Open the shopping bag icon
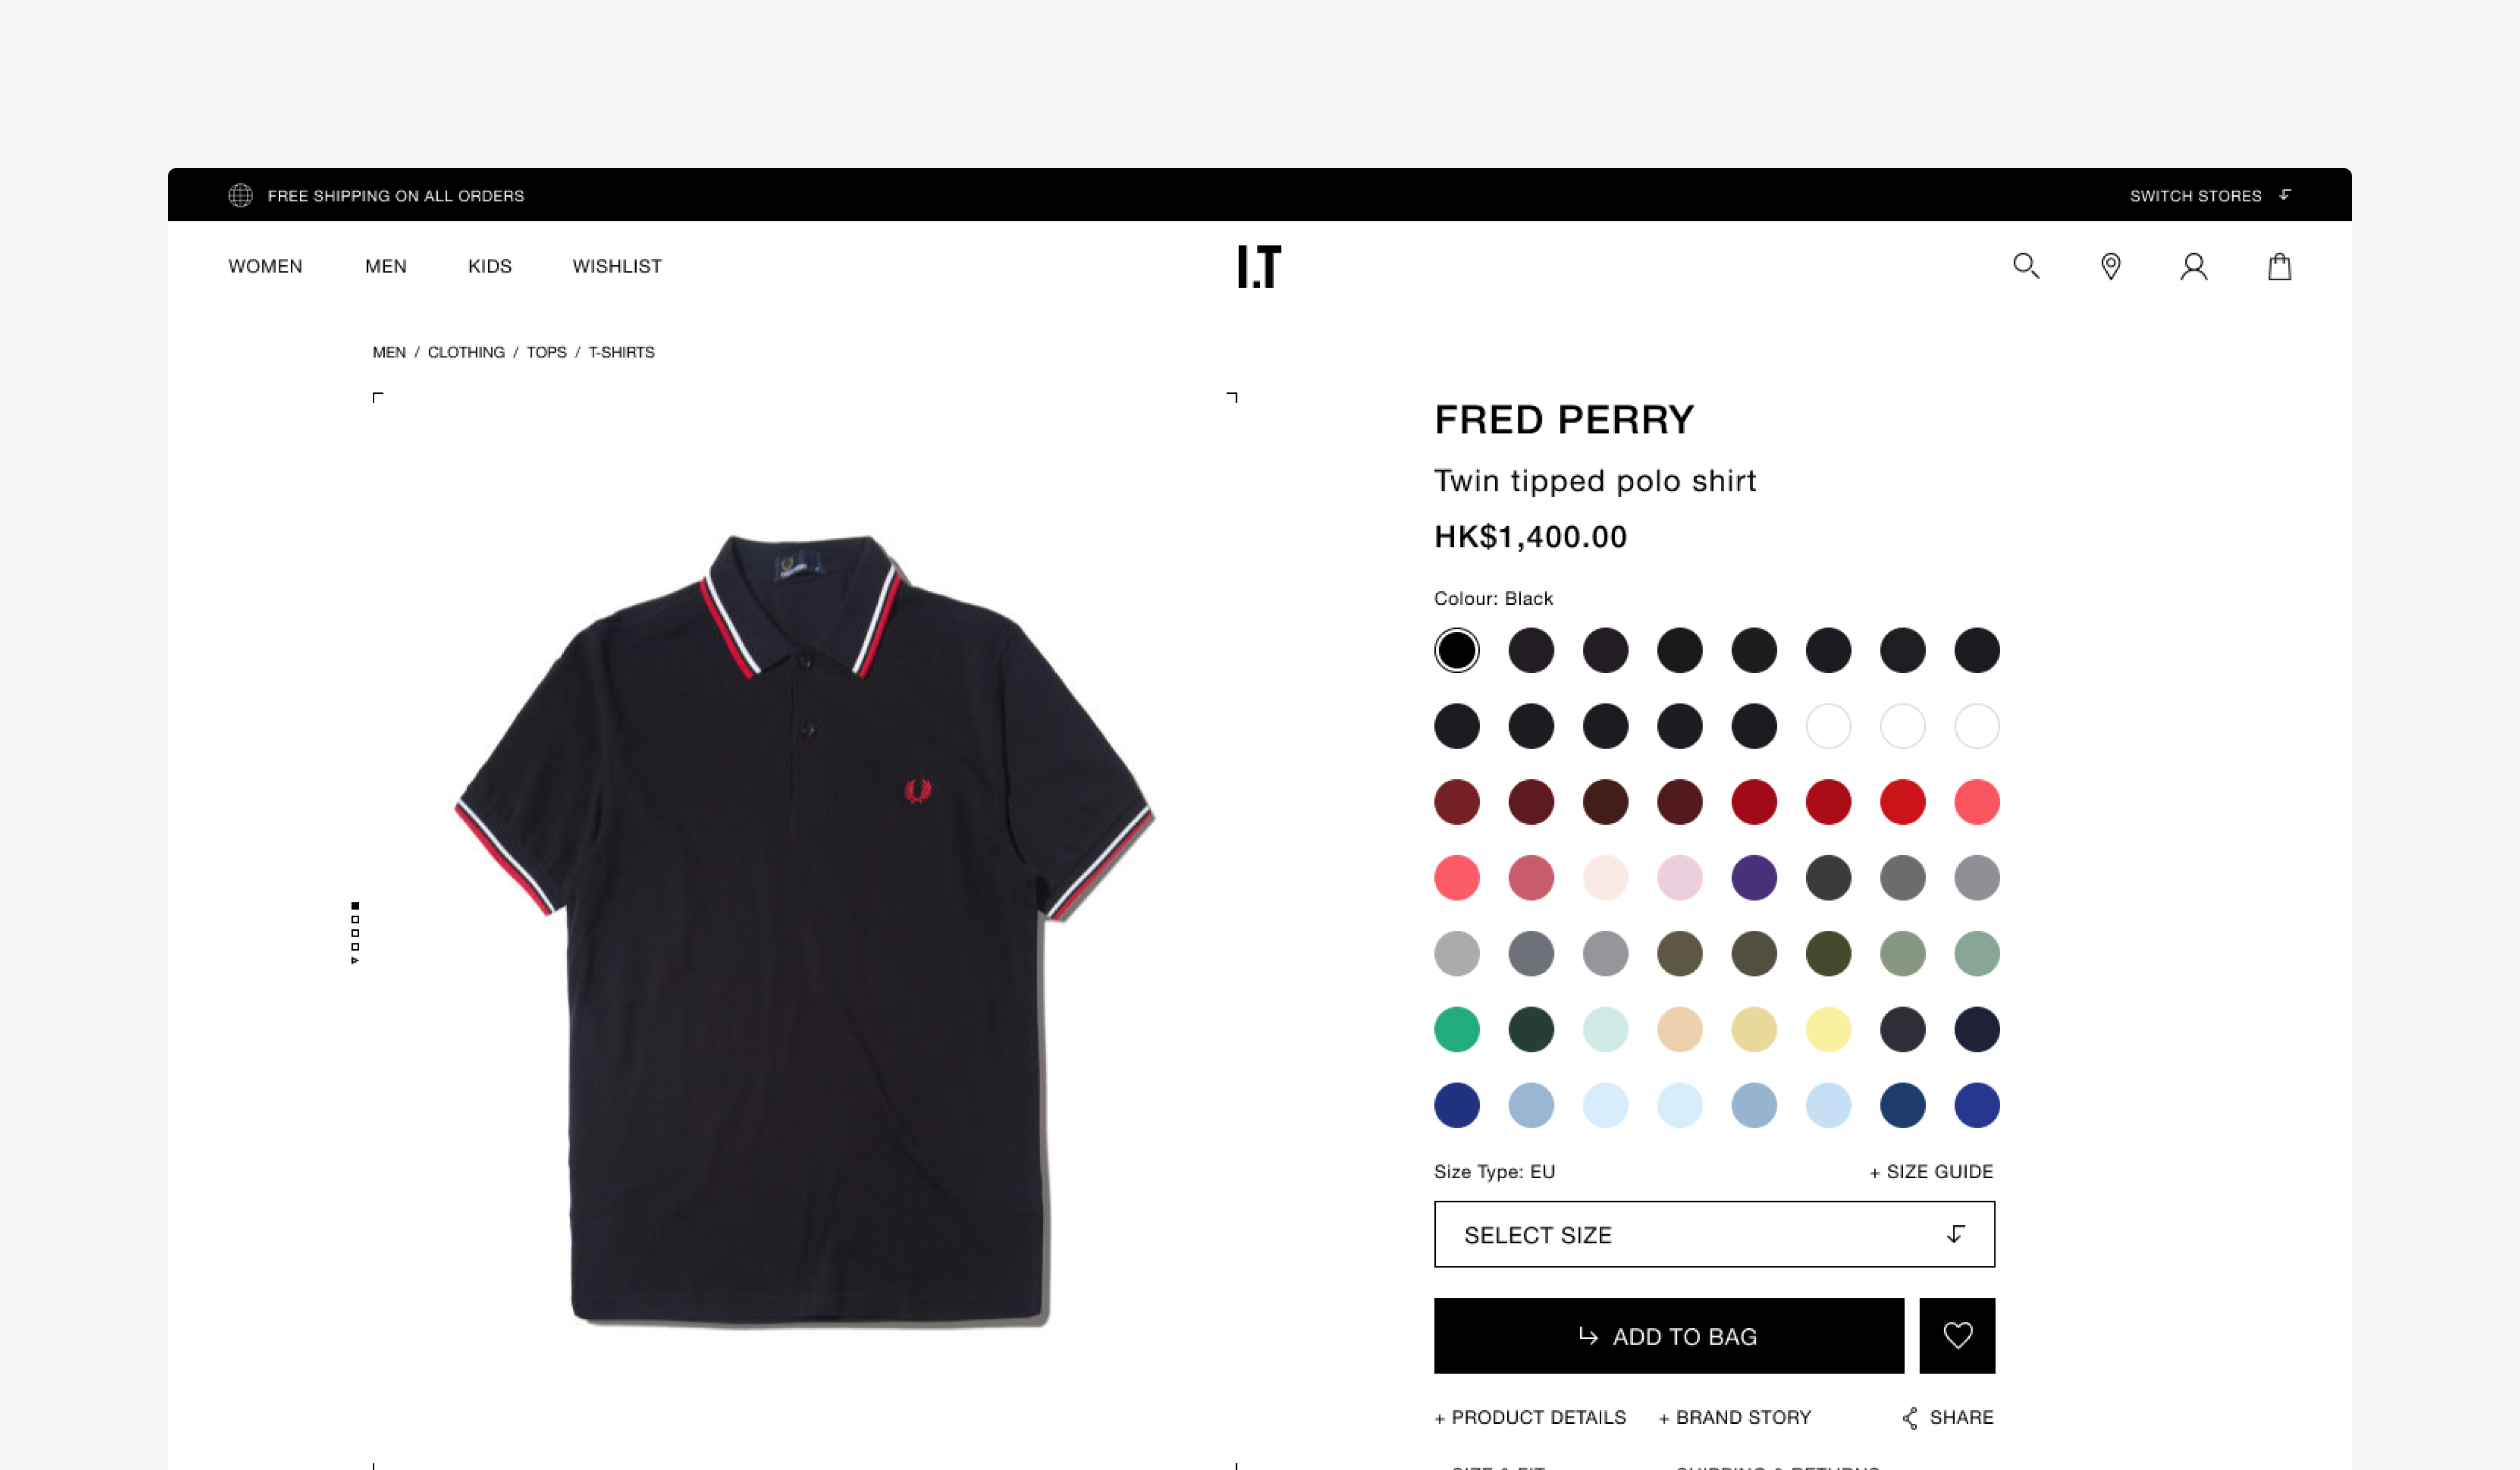 click(2279, 266)
